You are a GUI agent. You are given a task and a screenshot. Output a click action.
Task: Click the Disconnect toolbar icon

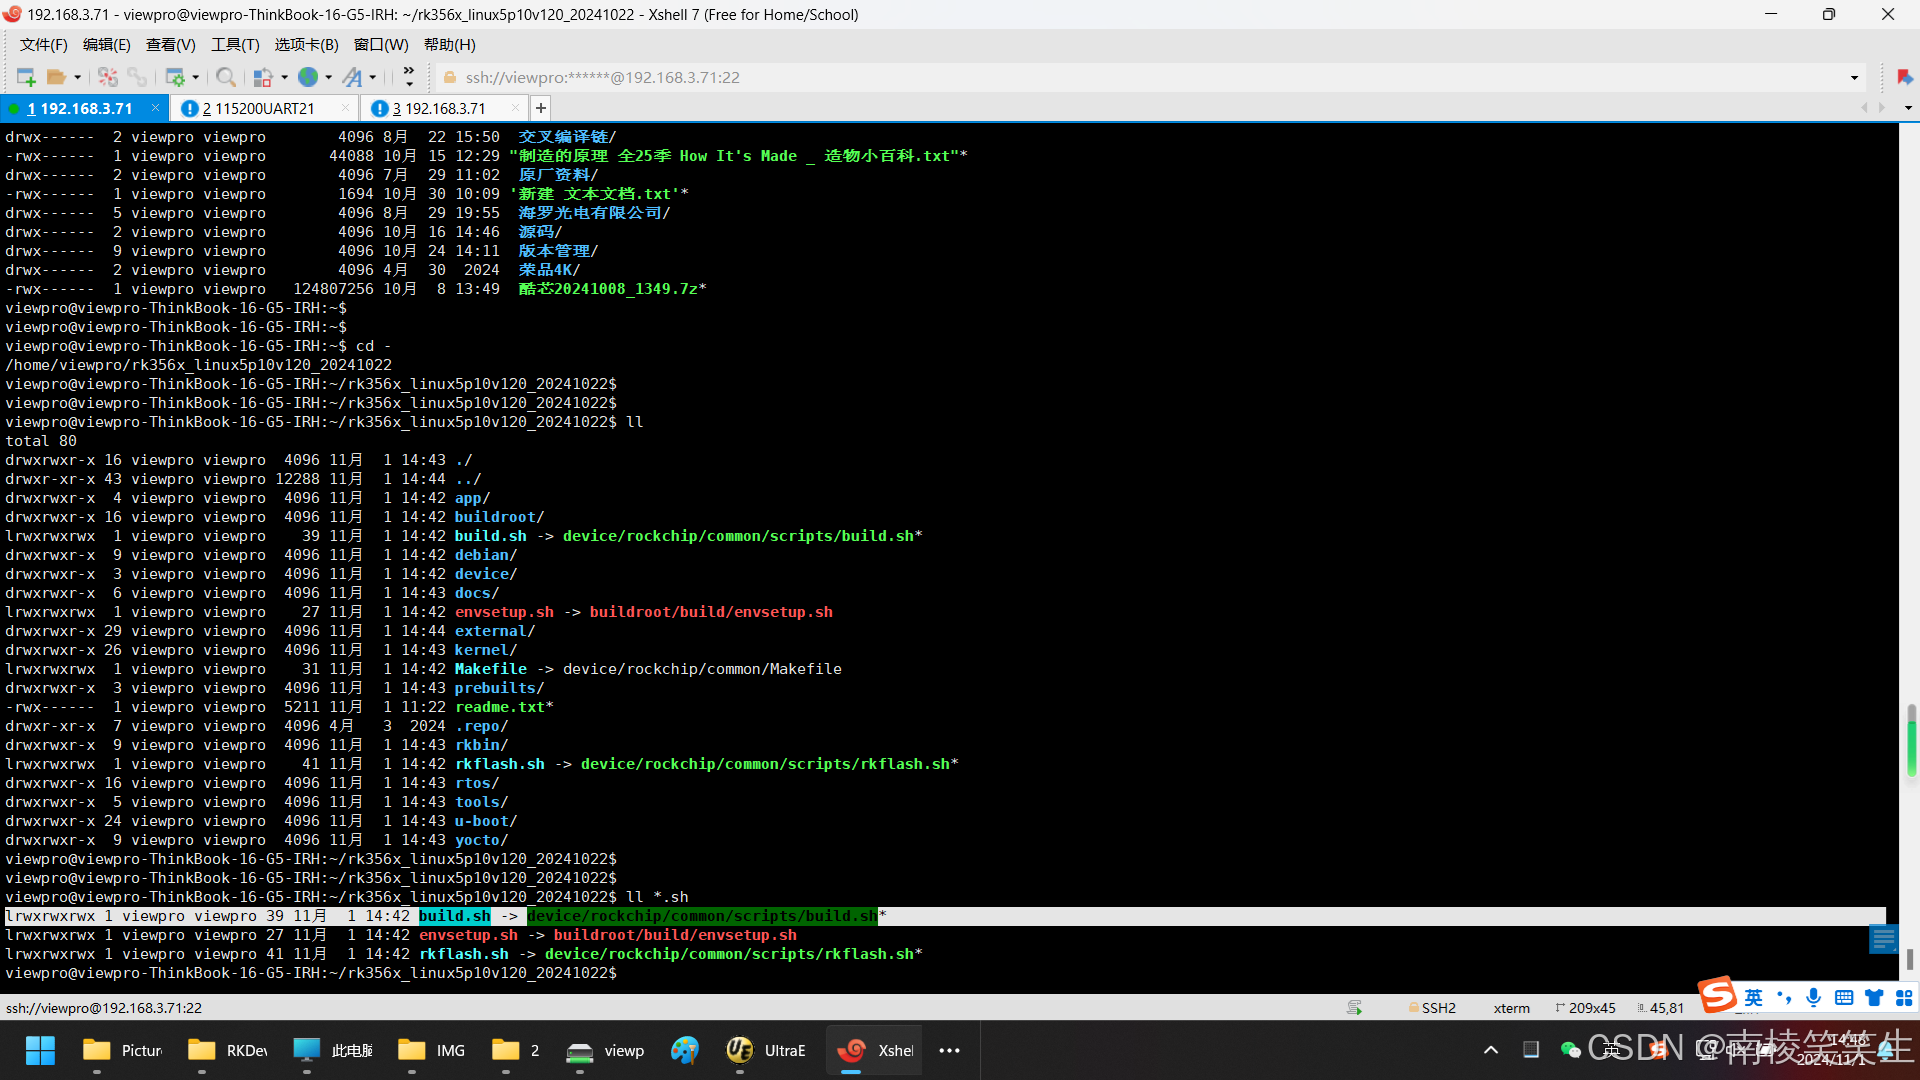108,77
